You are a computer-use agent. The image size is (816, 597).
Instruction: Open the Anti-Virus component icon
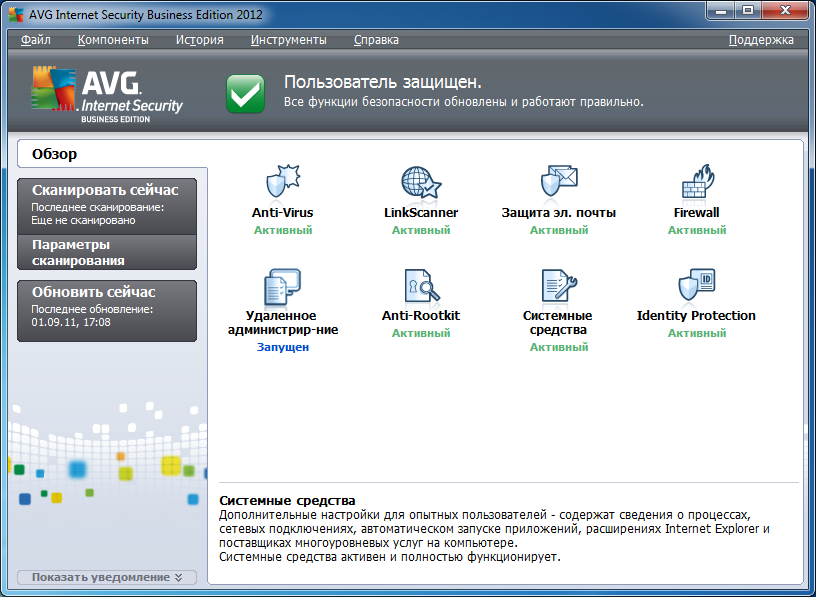pyautogui.click(x=283, y=182)
